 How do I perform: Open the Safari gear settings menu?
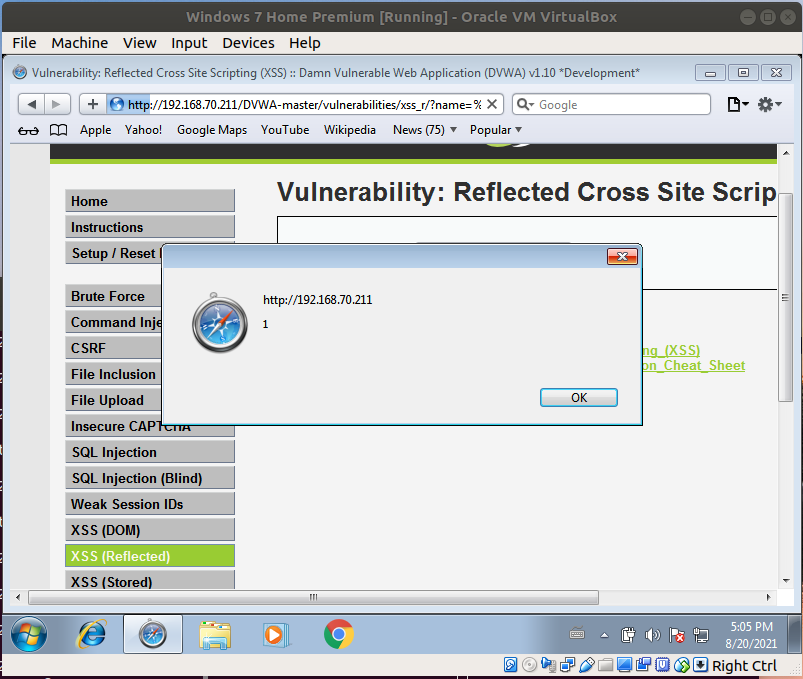pos(769,104)
